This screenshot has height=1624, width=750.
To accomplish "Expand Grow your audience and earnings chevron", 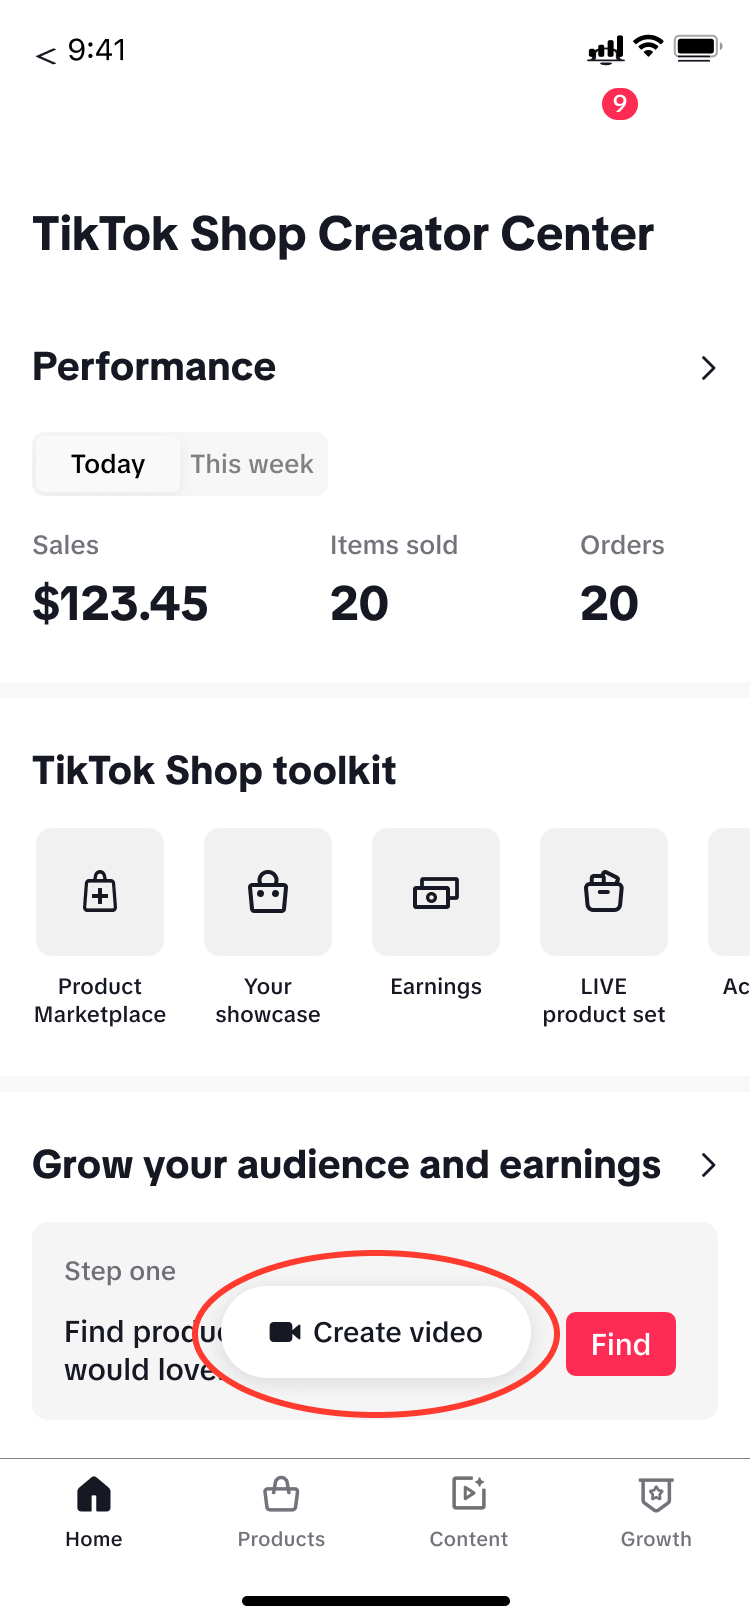I will 708,1165.
